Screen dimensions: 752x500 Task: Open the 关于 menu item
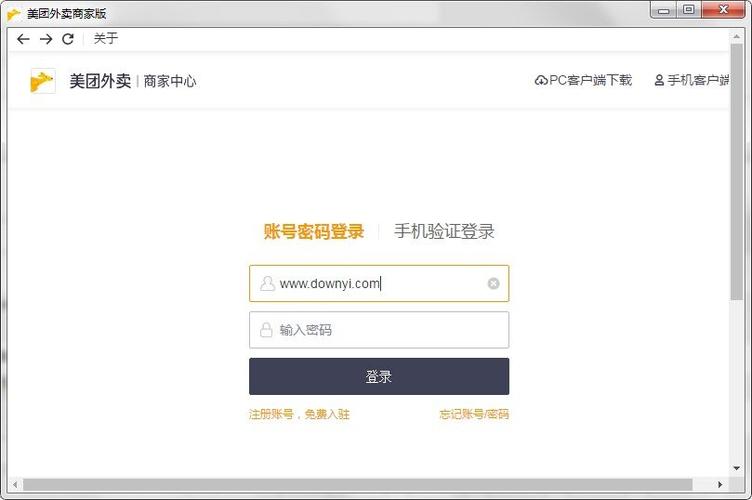click(x=106, y=38)
